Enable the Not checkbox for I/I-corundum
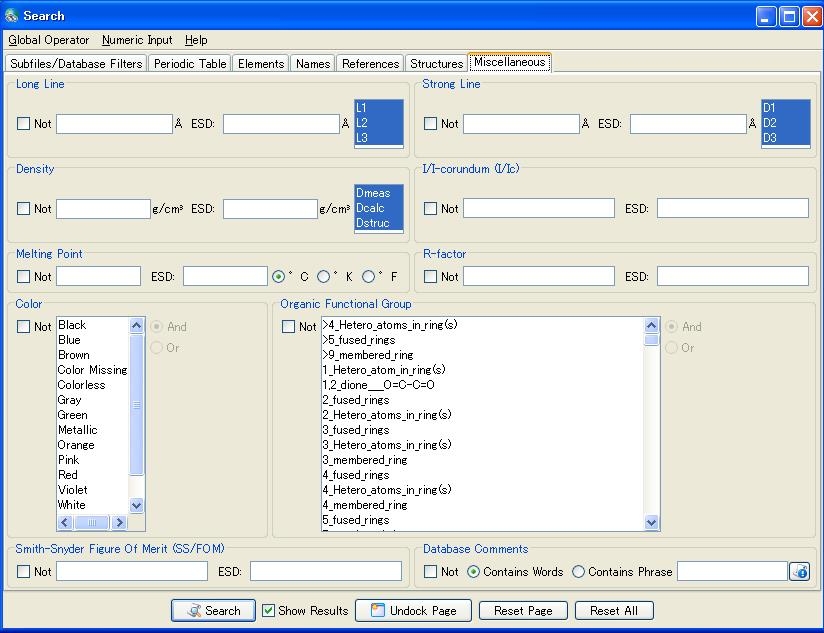This screenshot has height=633, width=824. click(x=430, y=209)
